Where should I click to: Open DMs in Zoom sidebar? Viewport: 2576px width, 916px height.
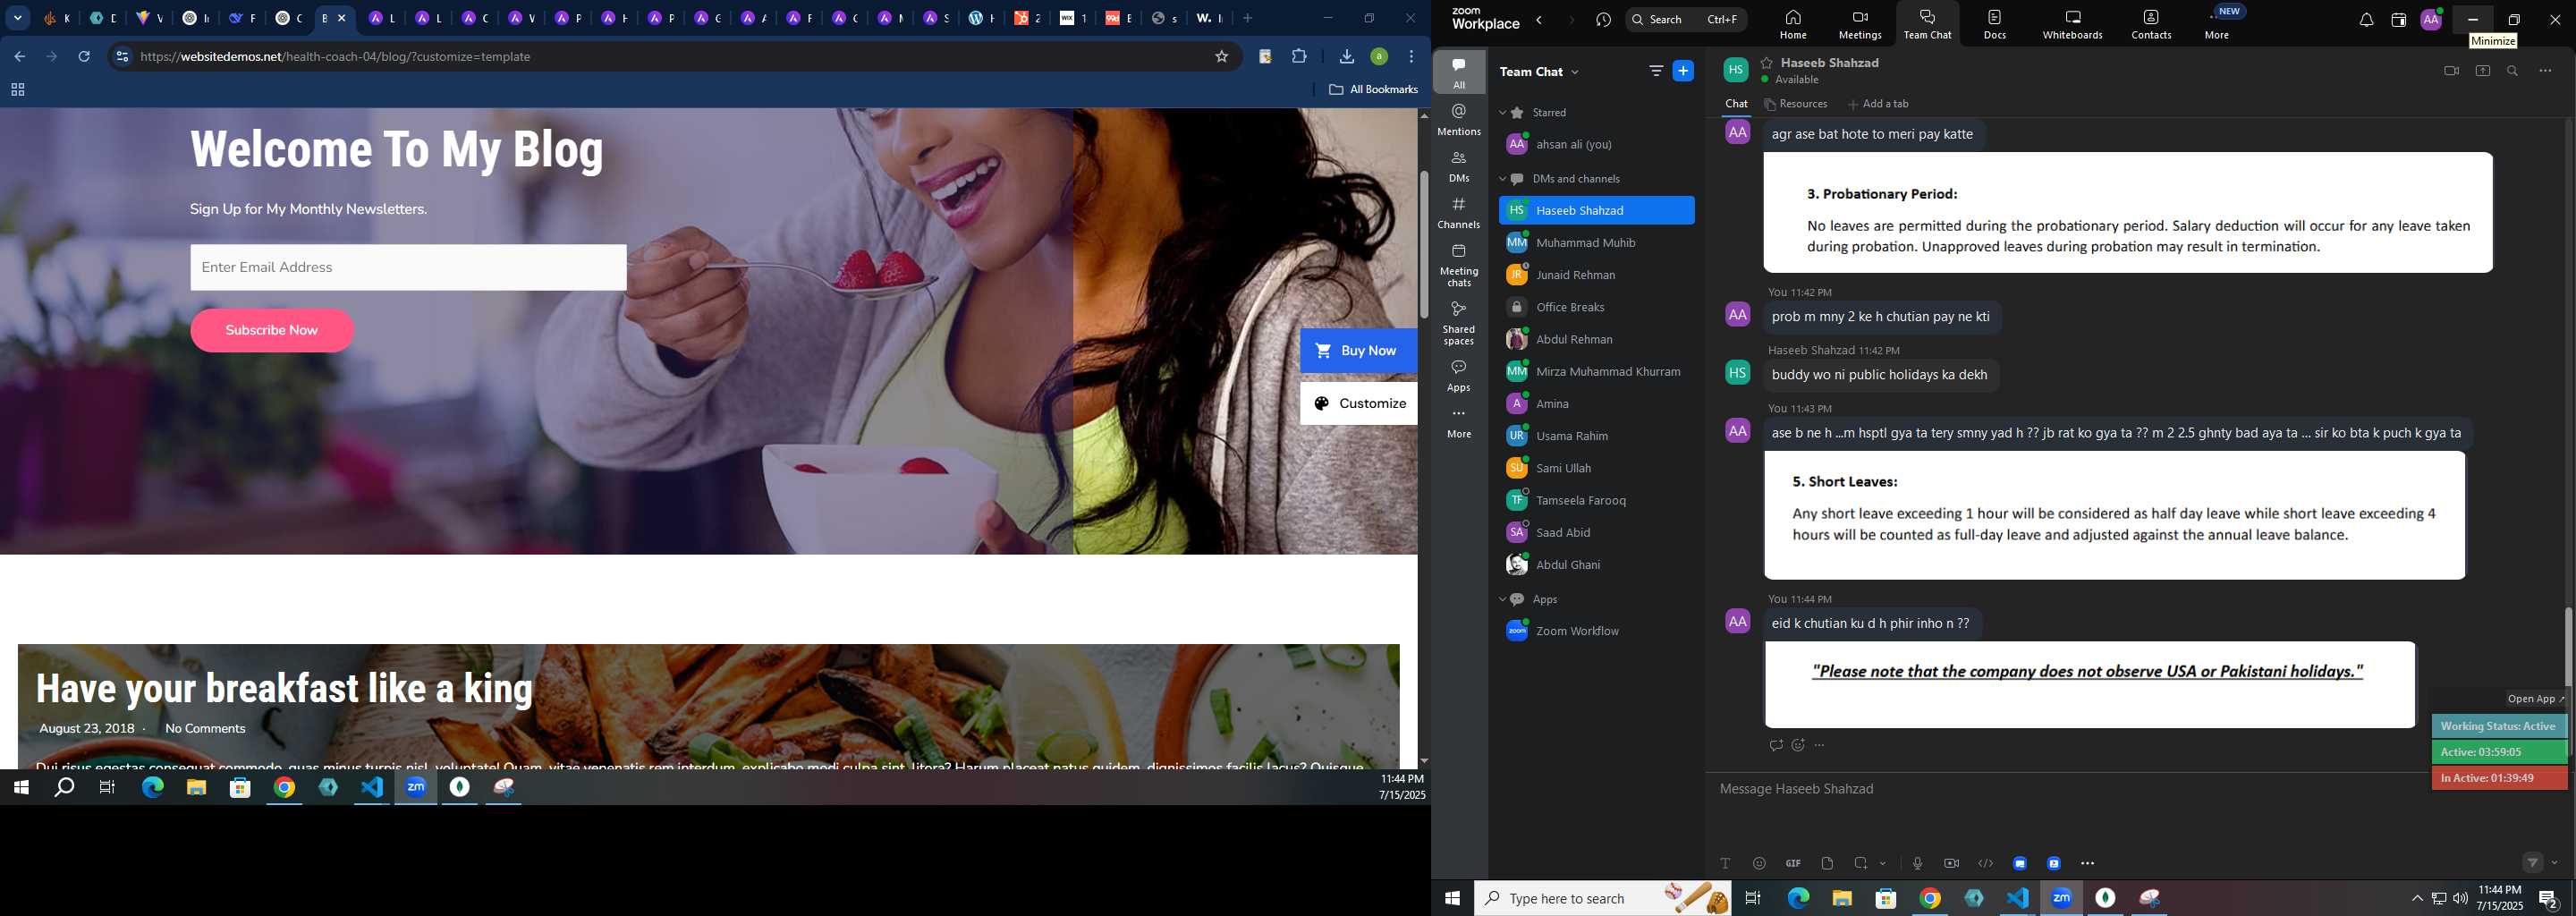1459,166
